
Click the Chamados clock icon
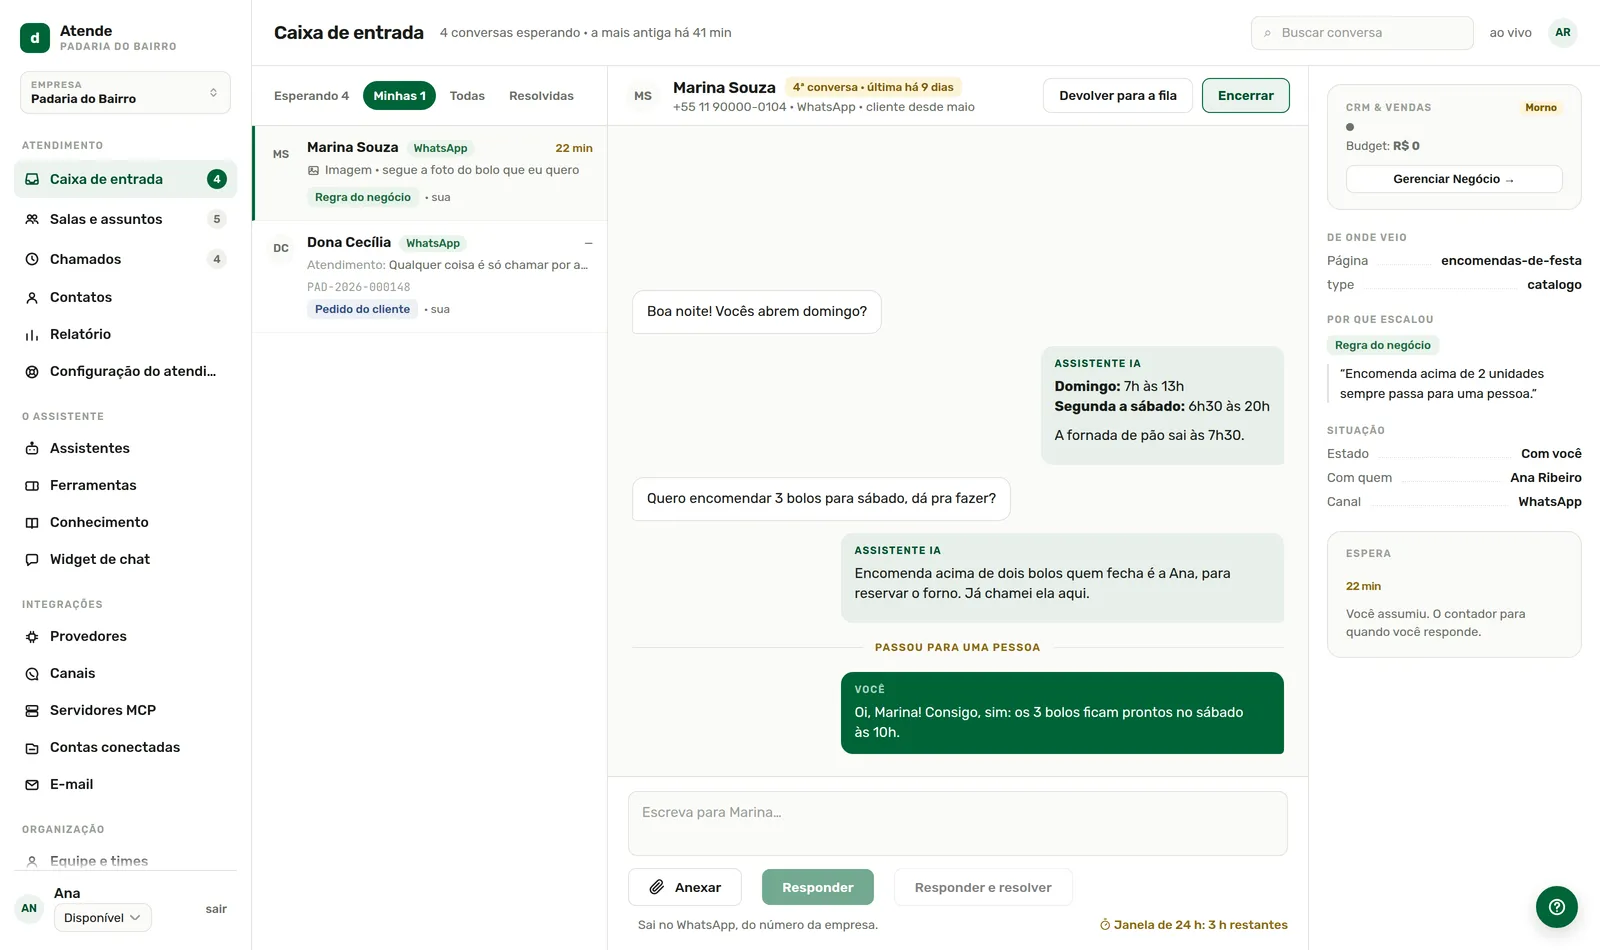tap(32, 259)
